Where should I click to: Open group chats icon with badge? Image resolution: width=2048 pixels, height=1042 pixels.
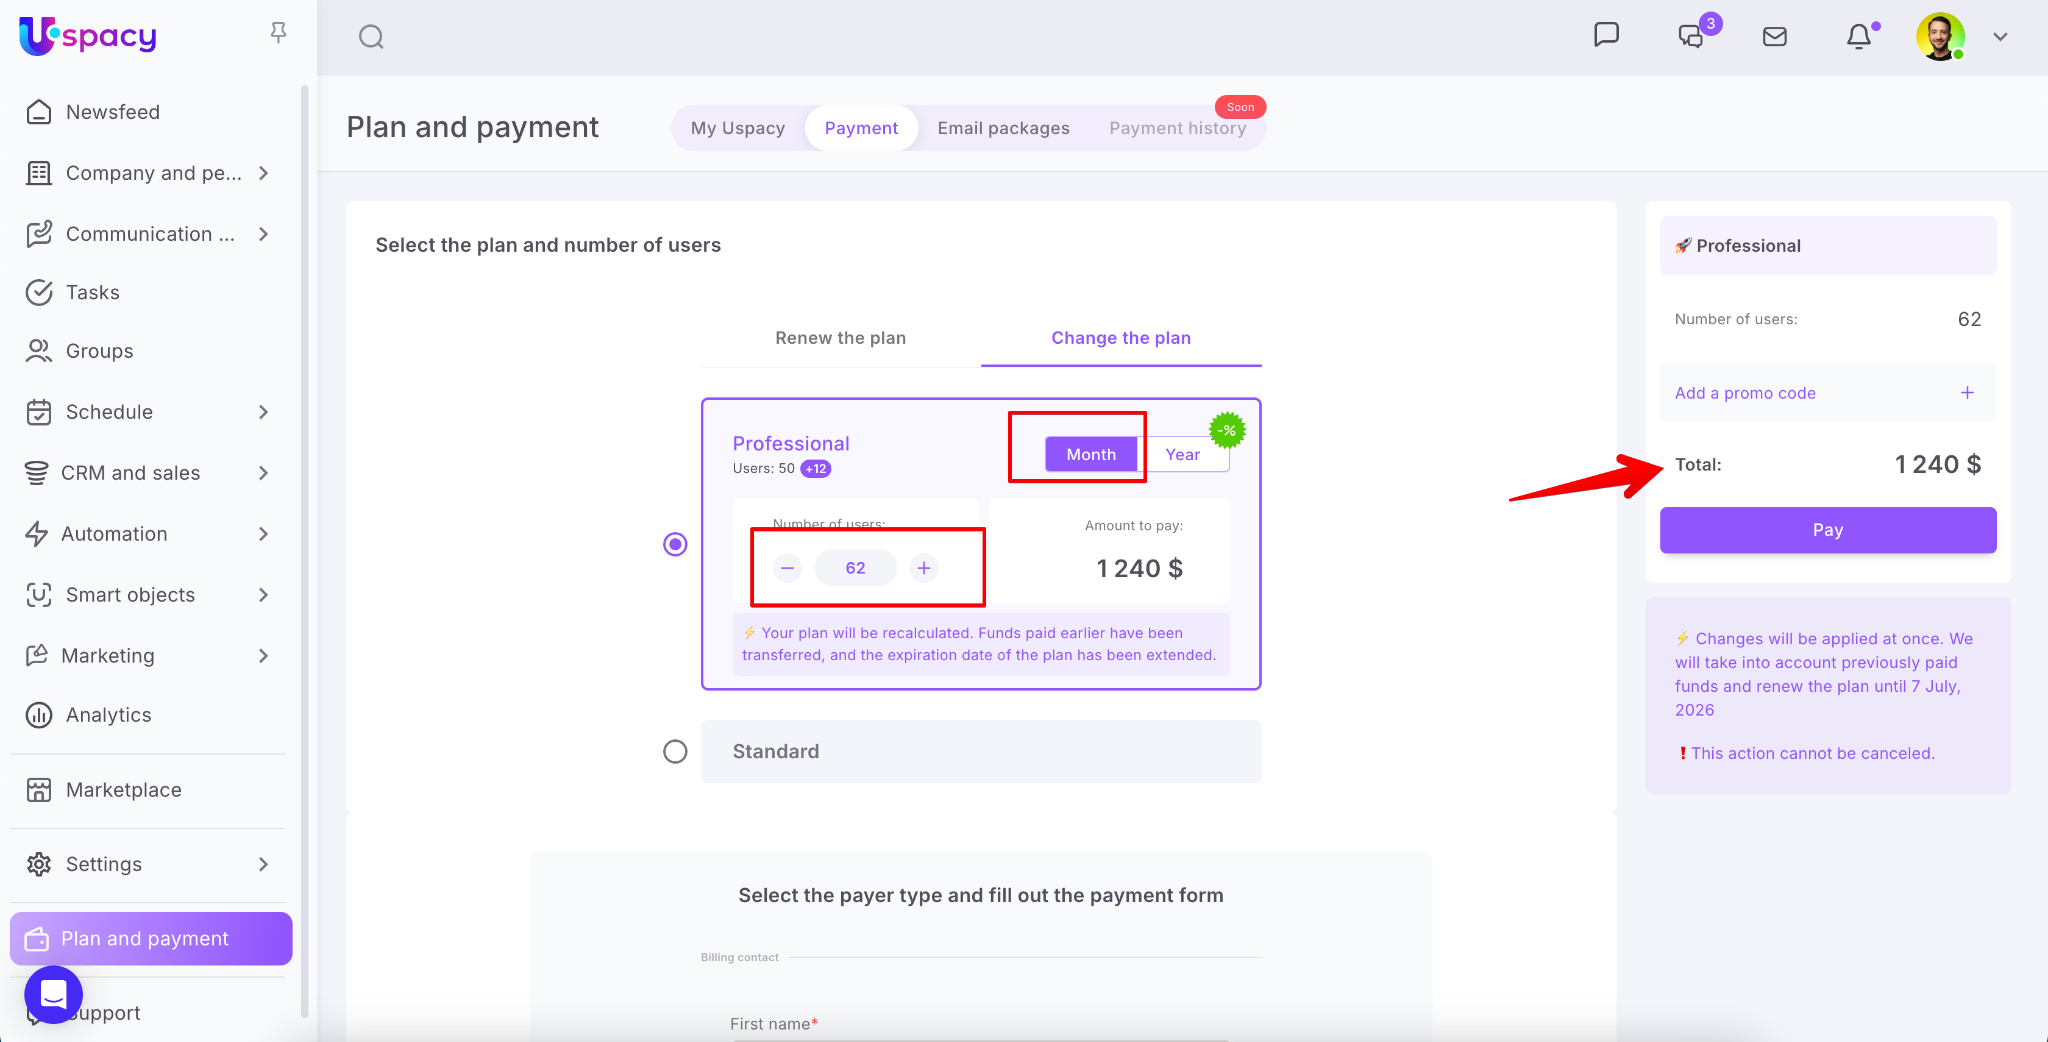click(x=1691, y=37)
